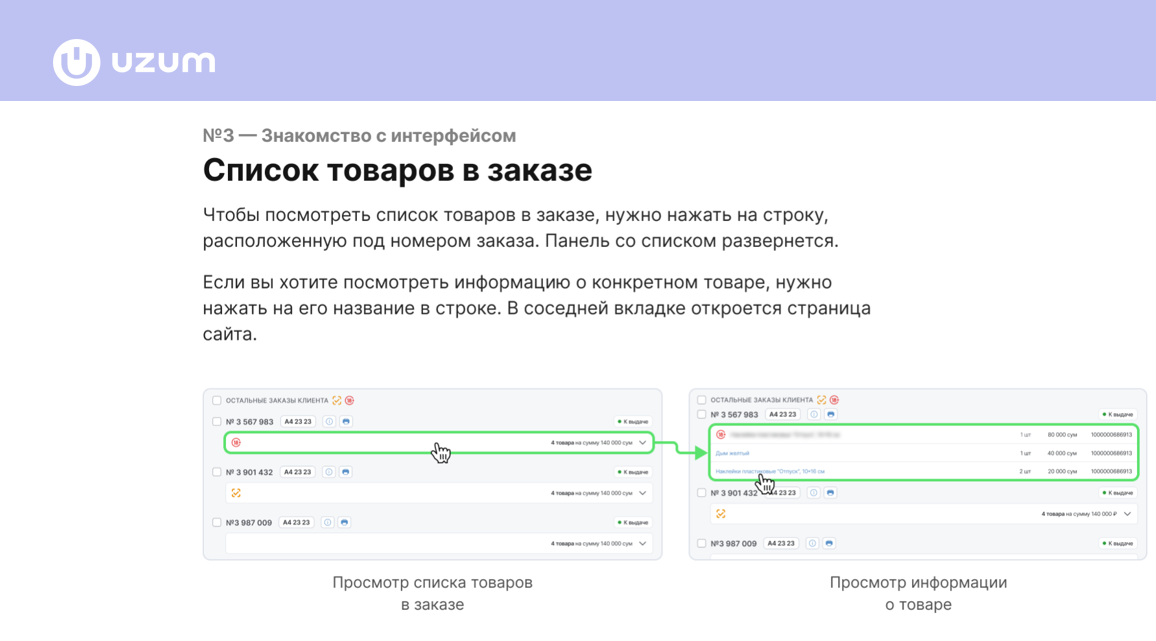The width and height of the screenshot is (1156, 641).
Task: Tick checkbox for order 3 987 009, left screenshot
Action: click(x=217, y=522)
